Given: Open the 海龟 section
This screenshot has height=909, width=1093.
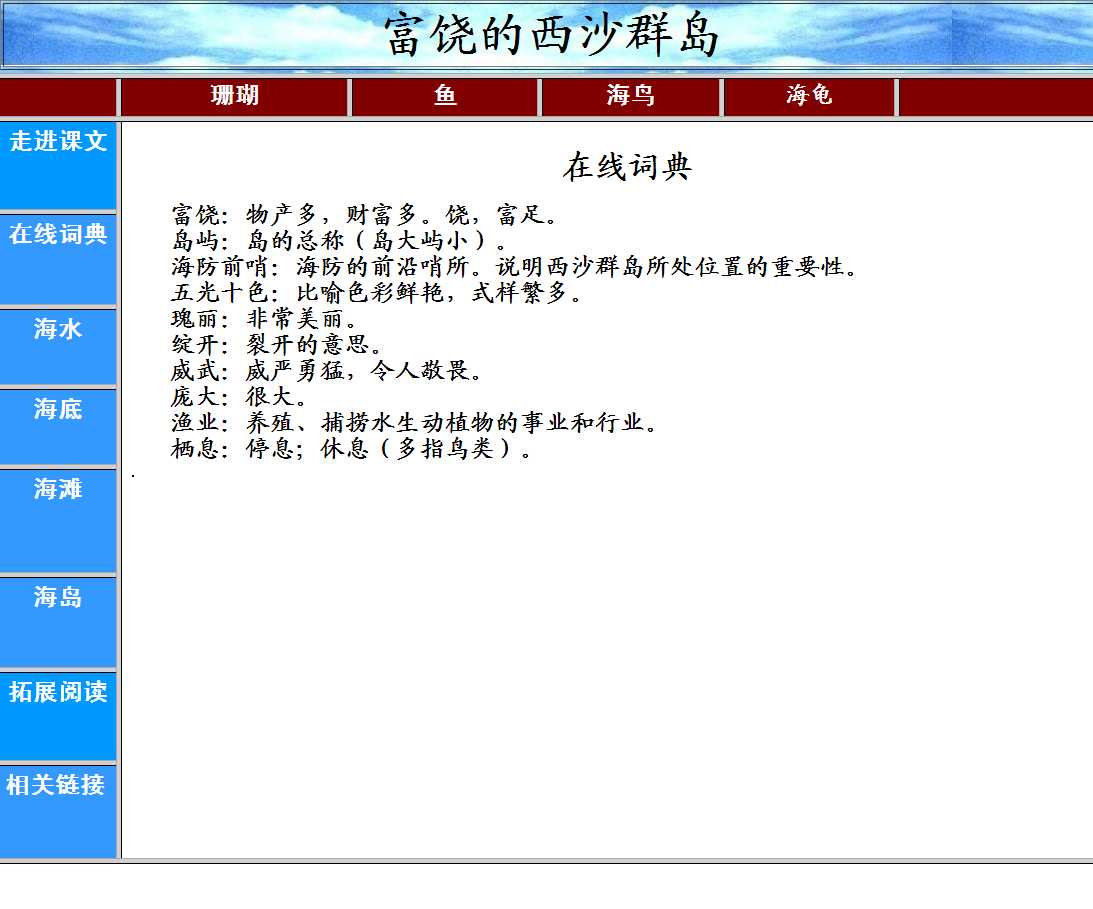Looking at the screenshot, I should pos(809,96).
